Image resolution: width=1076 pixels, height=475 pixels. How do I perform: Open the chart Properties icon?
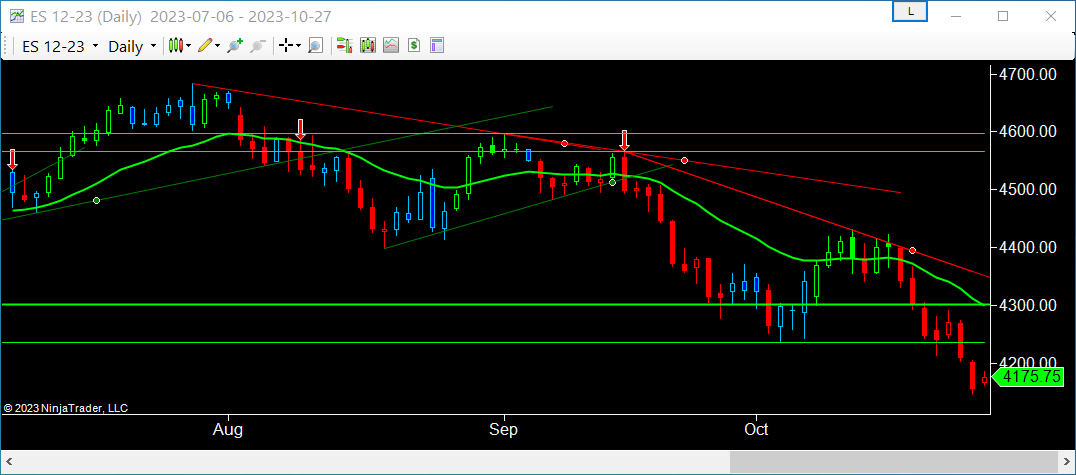pos(437,46)
